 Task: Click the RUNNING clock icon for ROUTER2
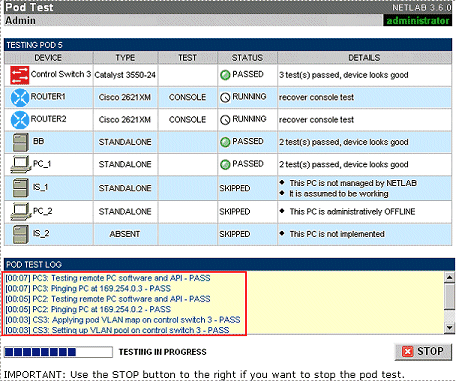[225, 120]
